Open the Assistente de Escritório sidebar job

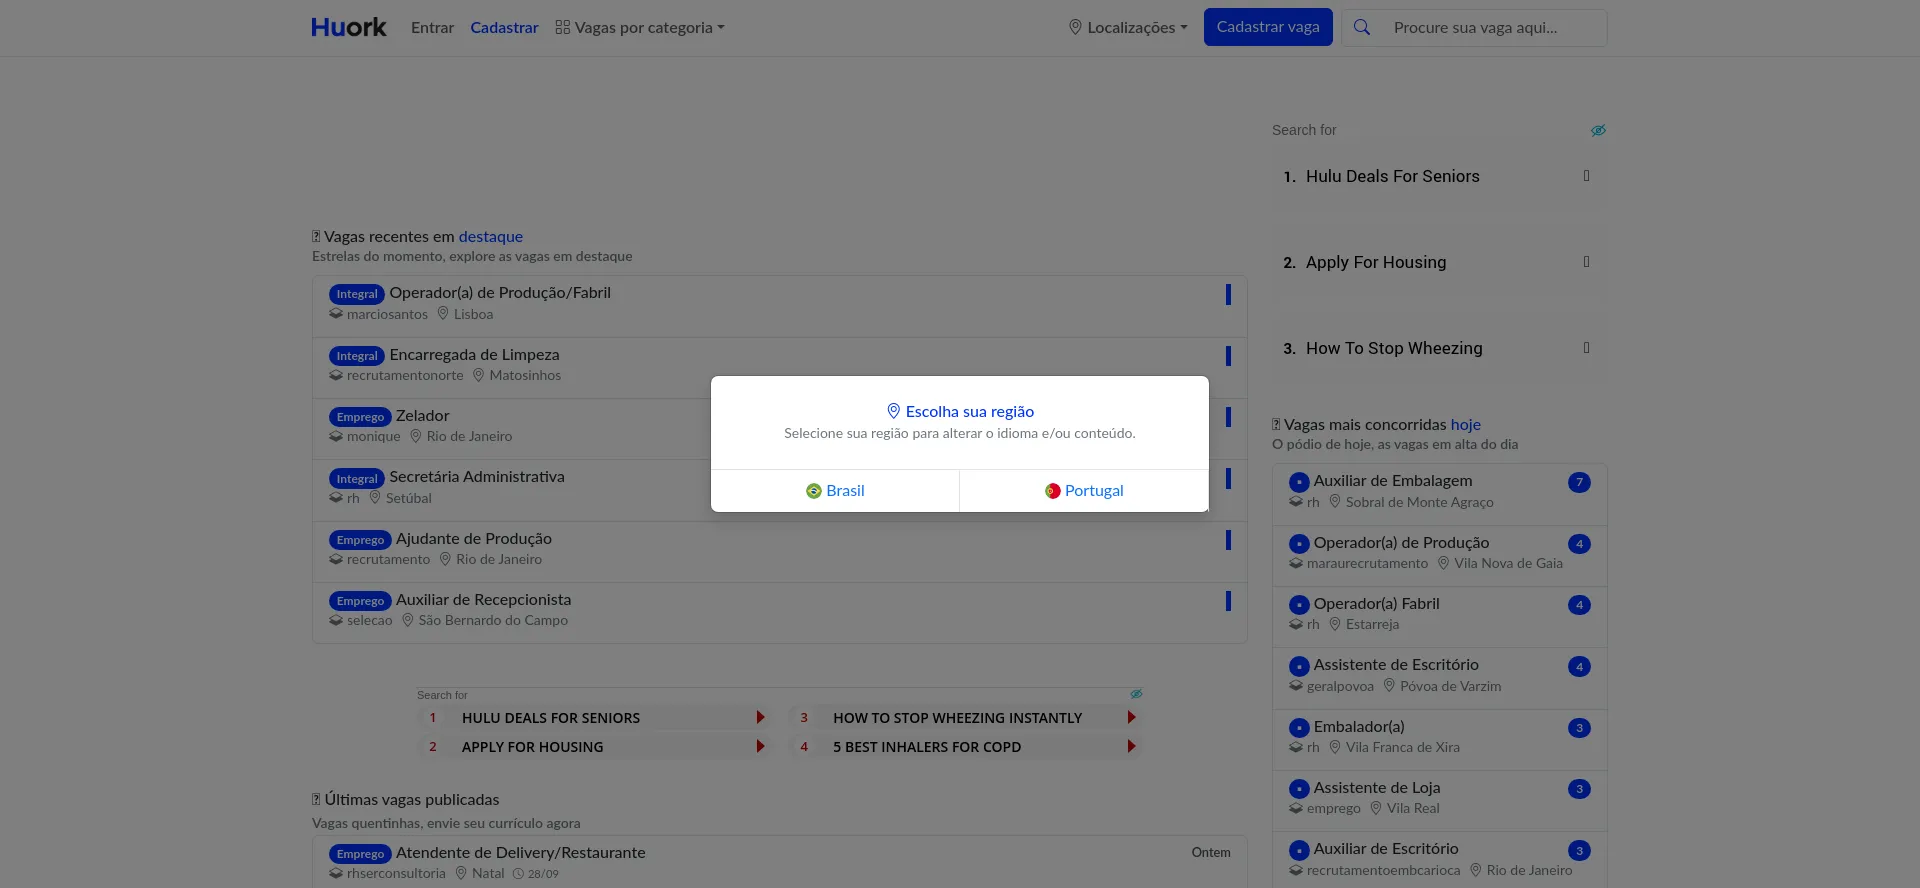pos(1396,665)
